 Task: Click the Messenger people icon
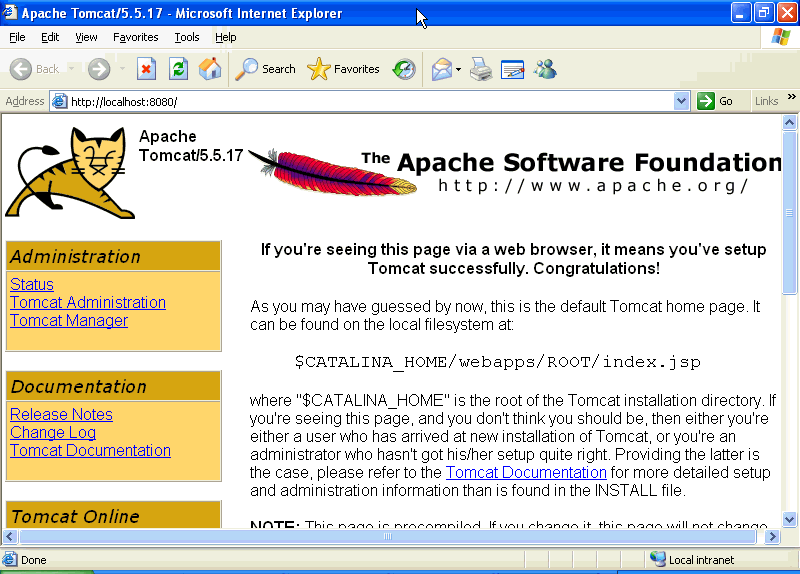[x=545, y=69]
